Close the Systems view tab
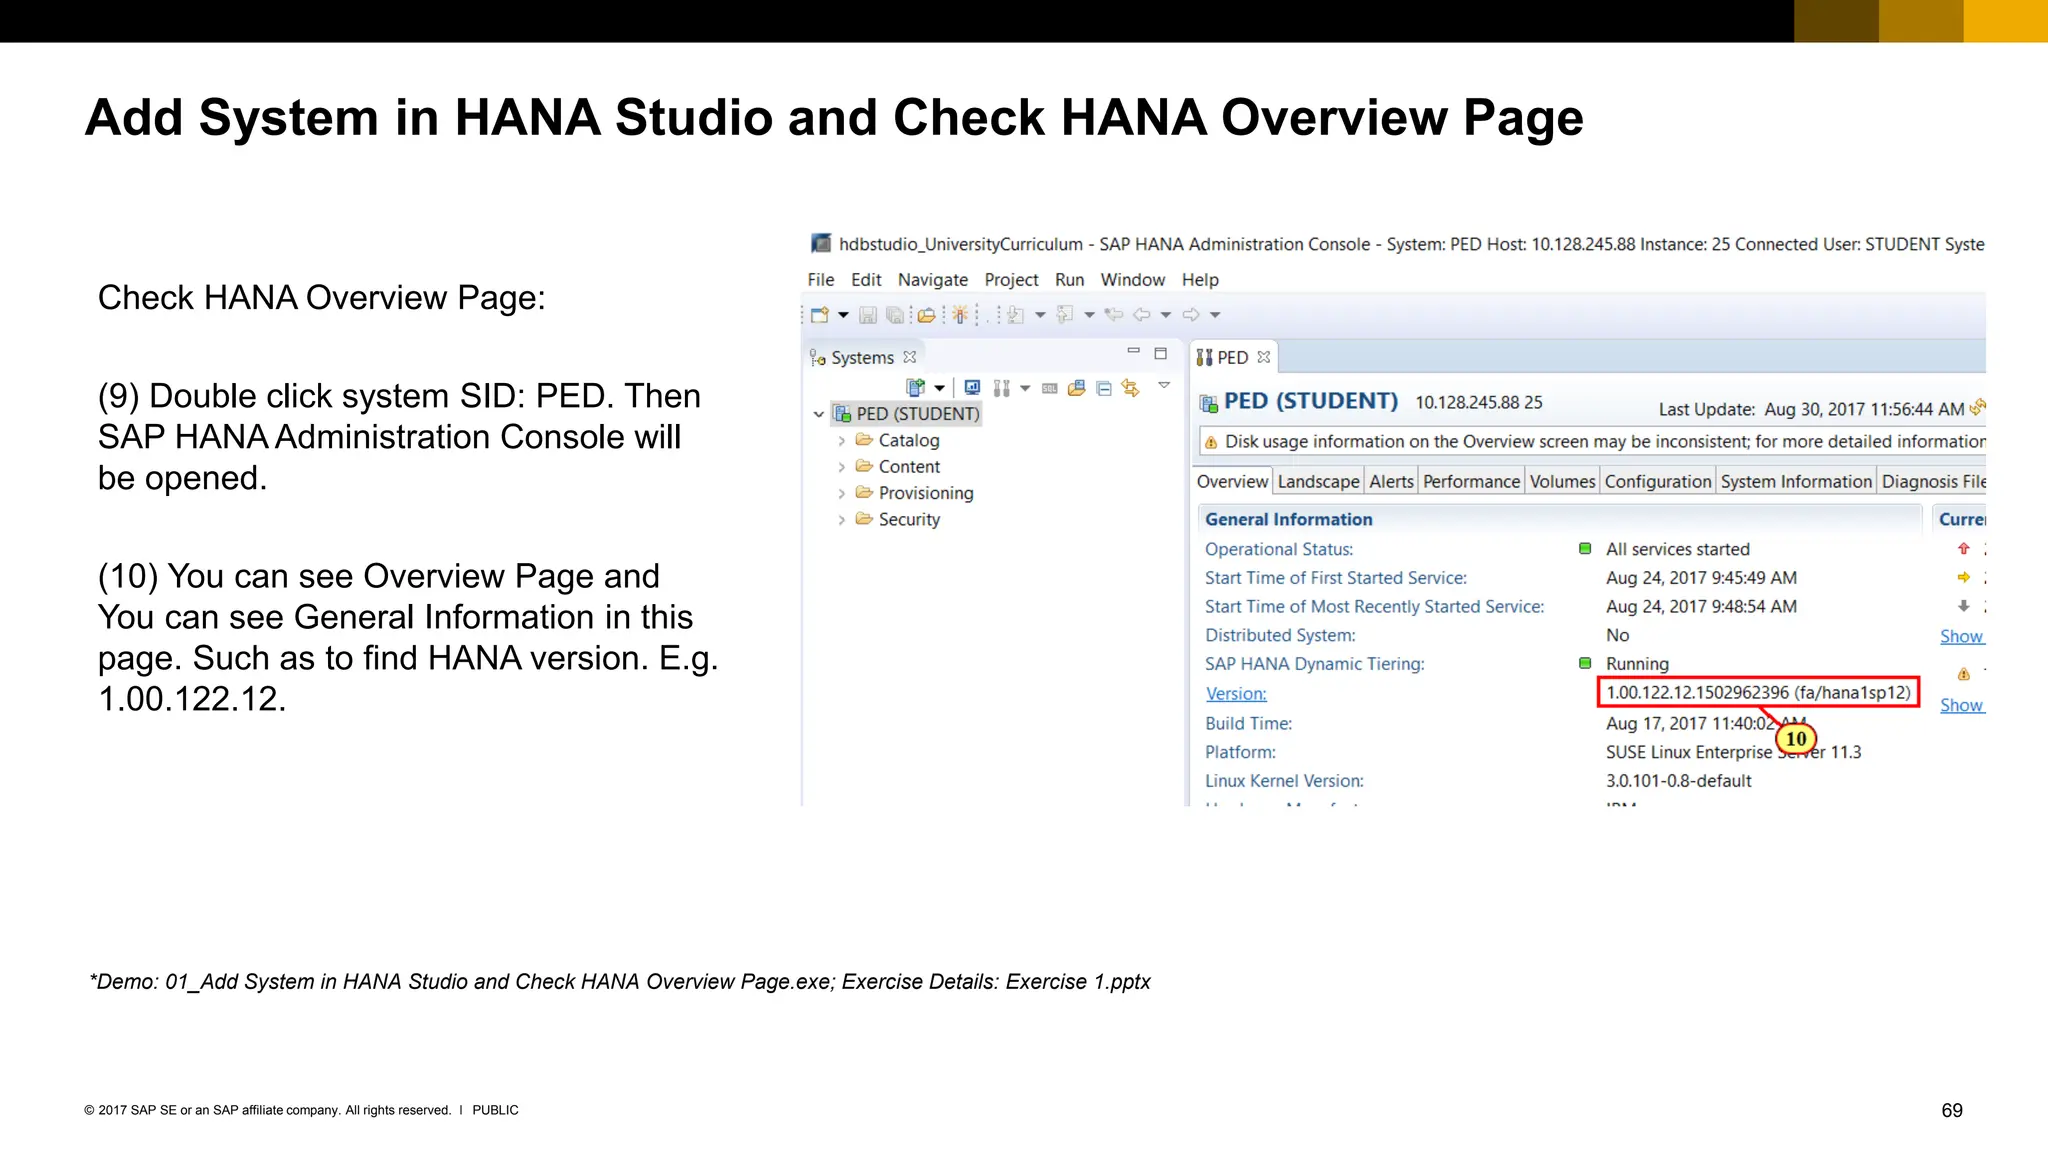This screenshot has height=1152, width=2048. (909, 357)
